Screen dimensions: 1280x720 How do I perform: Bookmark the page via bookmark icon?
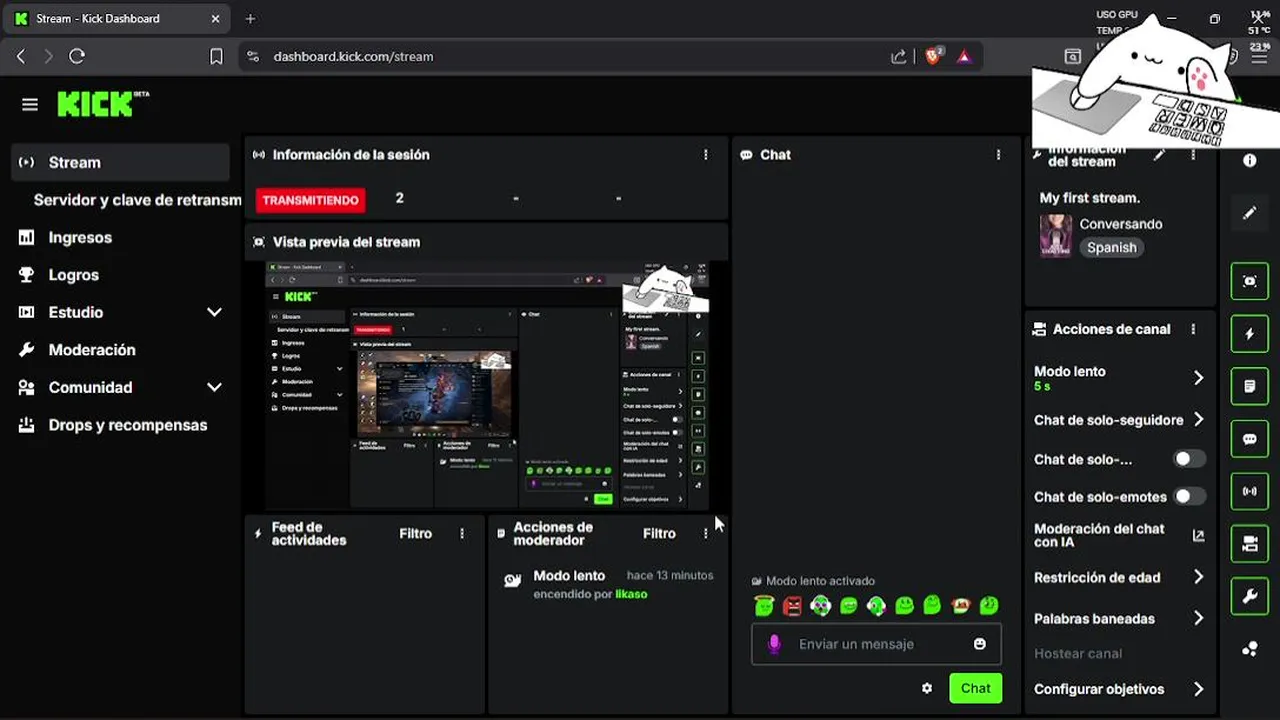tap(216, 57)
